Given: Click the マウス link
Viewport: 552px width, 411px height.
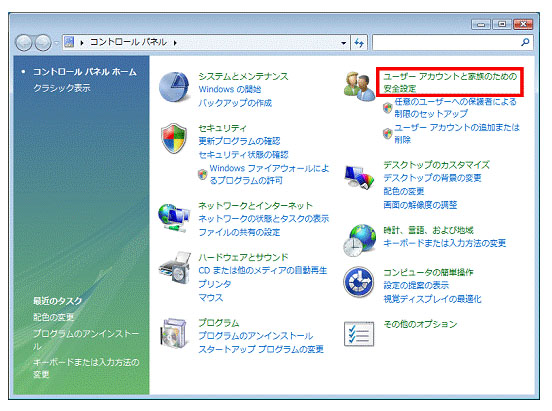Looking at the screenshot, I should coord(211,298).
